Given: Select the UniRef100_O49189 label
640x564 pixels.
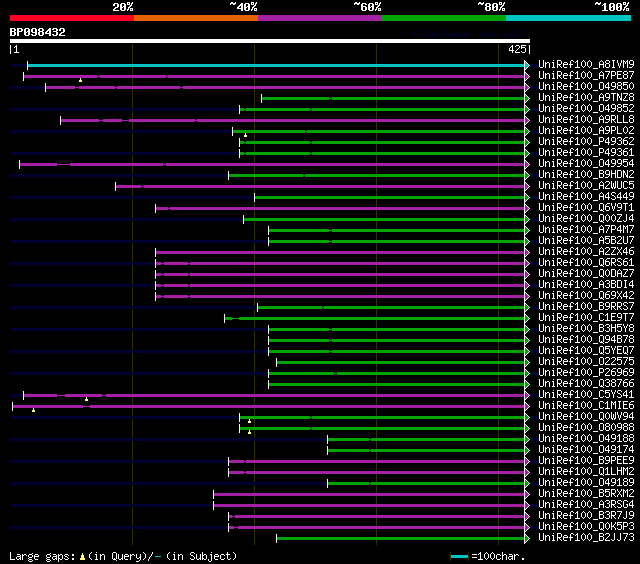Looking at the screenshot, I should tap(586, 483).
